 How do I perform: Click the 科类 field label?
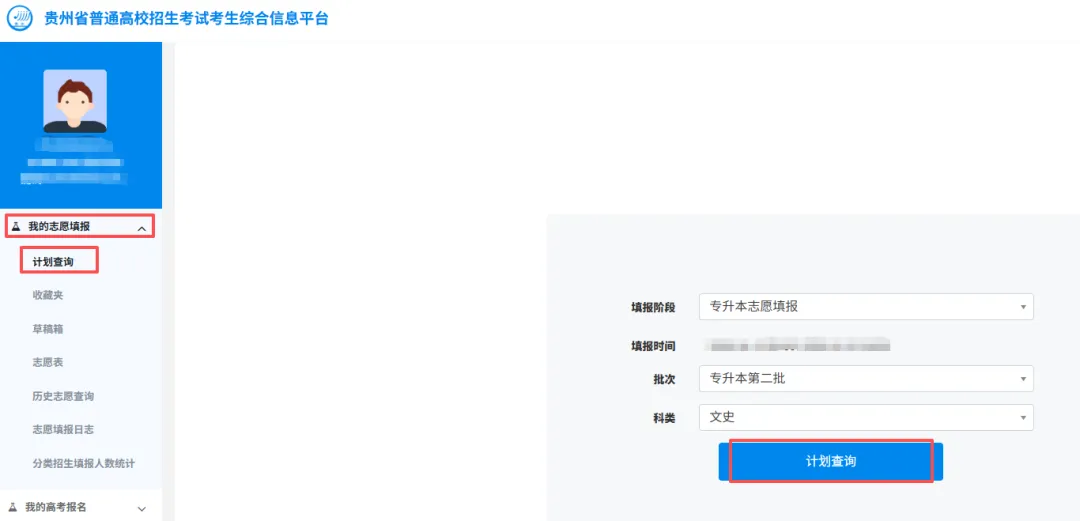[x=665, y=418]
